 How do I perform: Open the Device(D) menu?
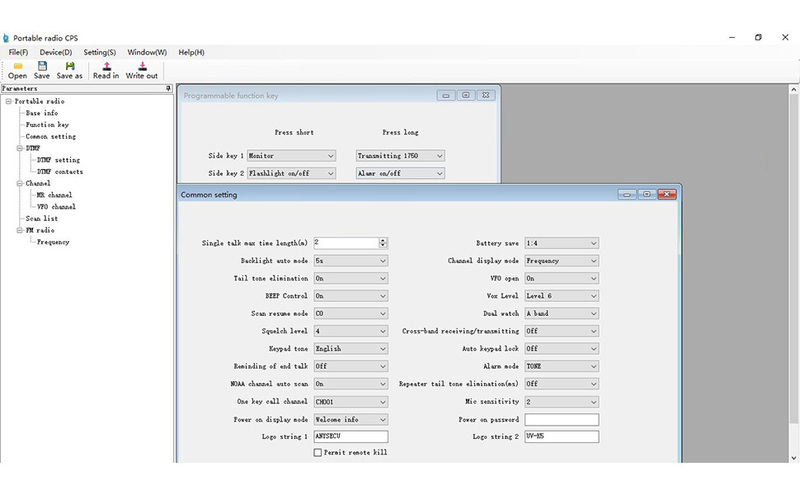[56, 52]
